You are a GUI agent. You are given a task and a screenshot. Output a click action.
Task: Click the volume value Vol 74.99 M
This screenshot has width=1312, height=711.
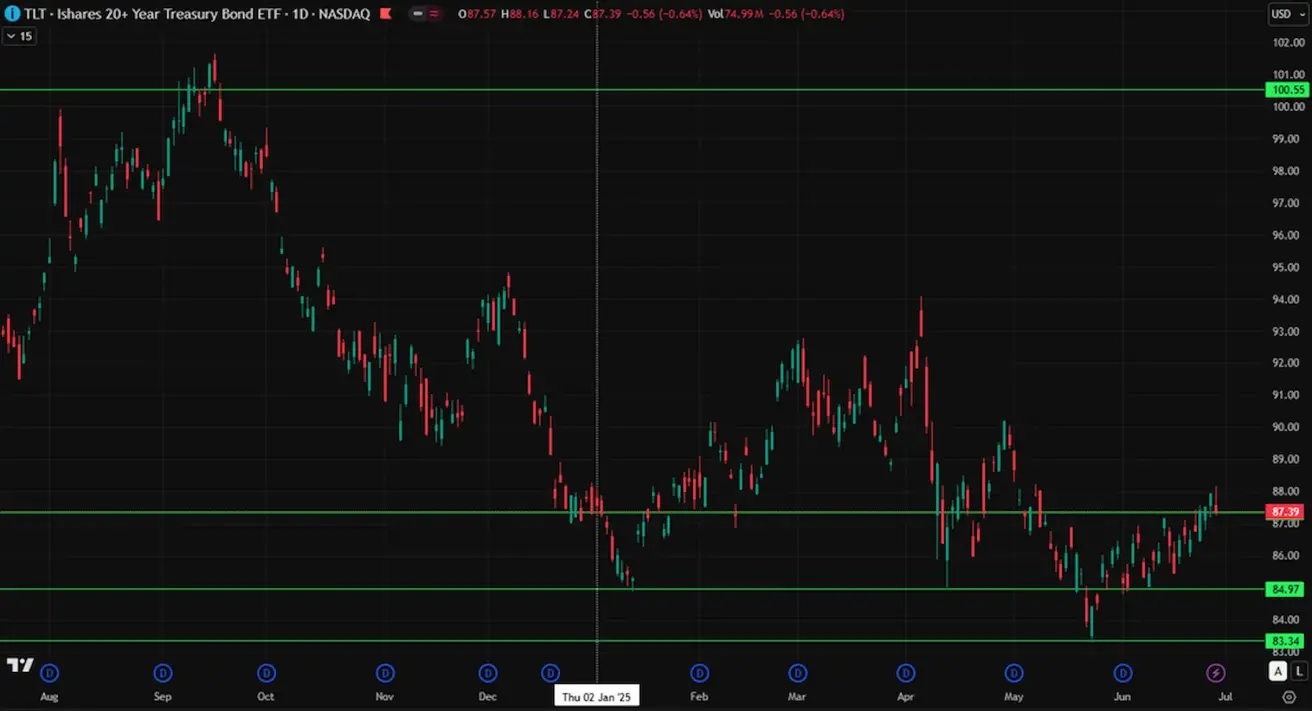coord(738,14)
